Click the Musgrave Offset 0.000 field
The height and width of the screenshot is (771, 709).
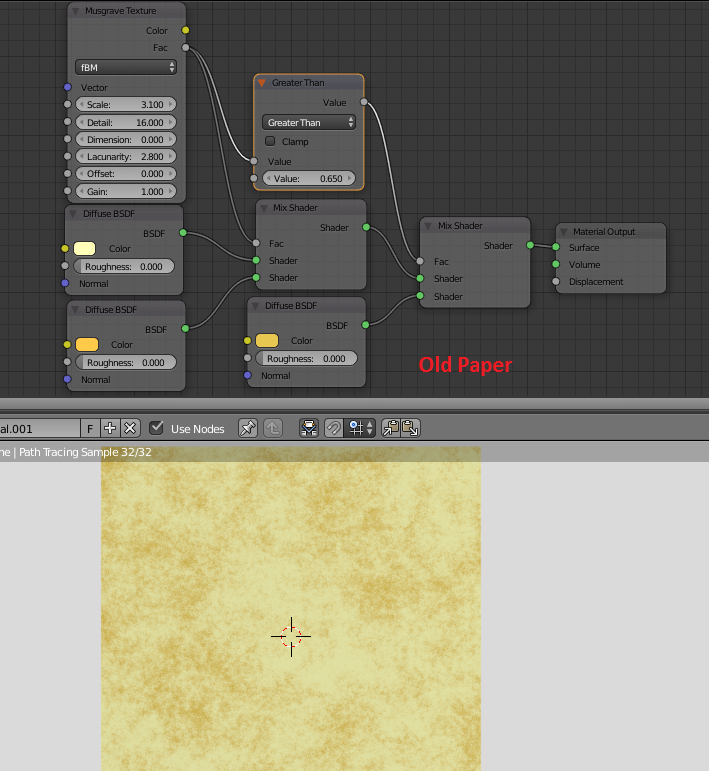coord(126,174)
